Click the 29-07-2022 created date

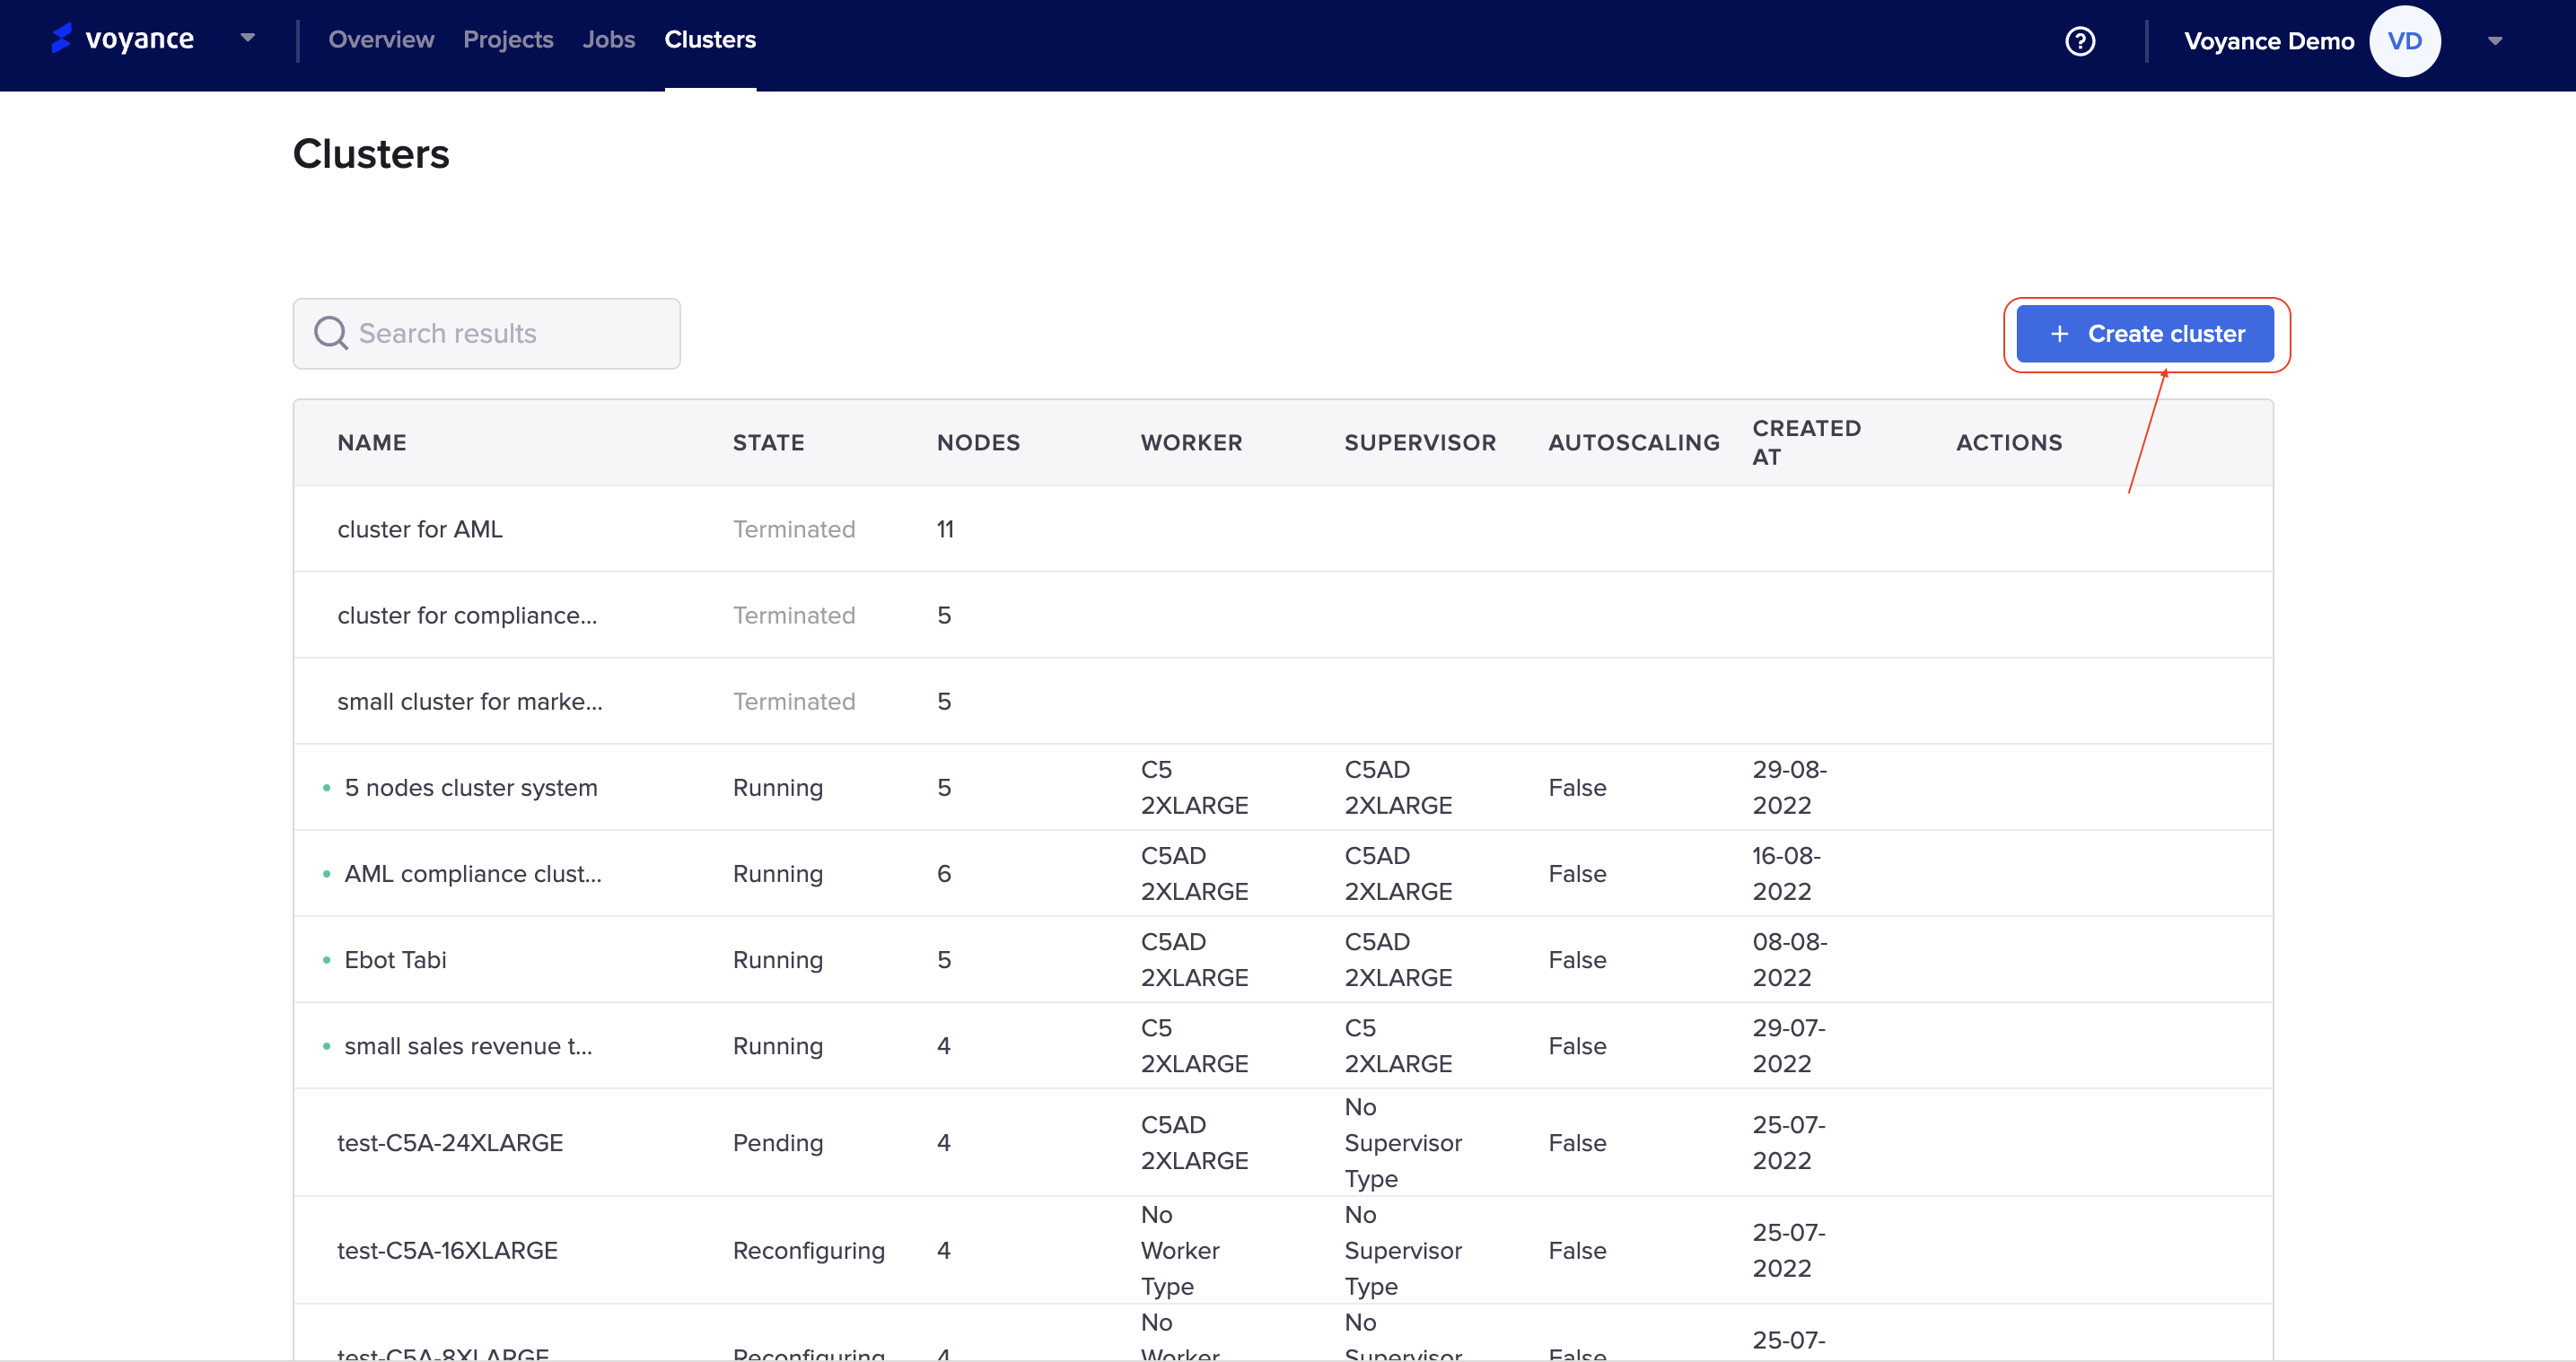click(1788, 1045)
